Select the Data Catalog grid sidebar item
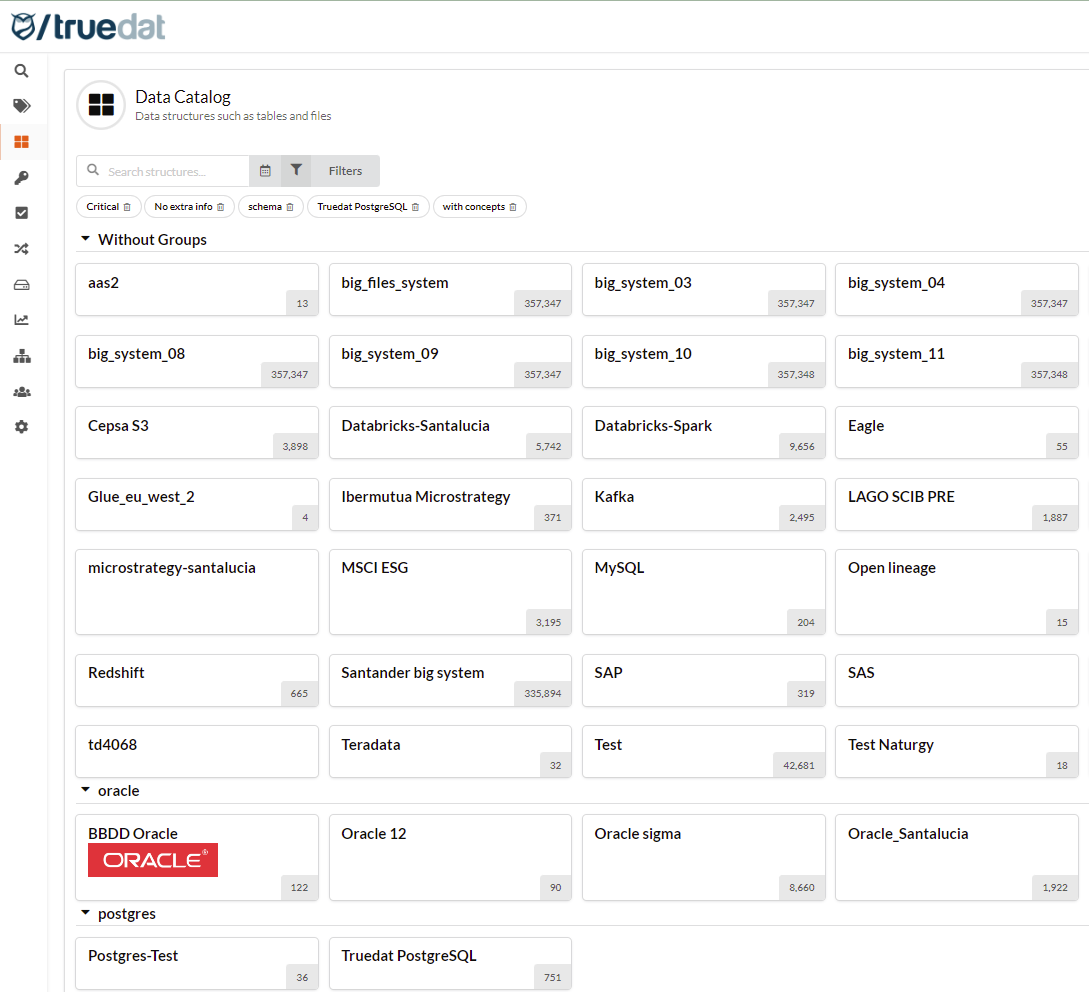Viewport: 1089px width, 992px height. pos(21,142)
